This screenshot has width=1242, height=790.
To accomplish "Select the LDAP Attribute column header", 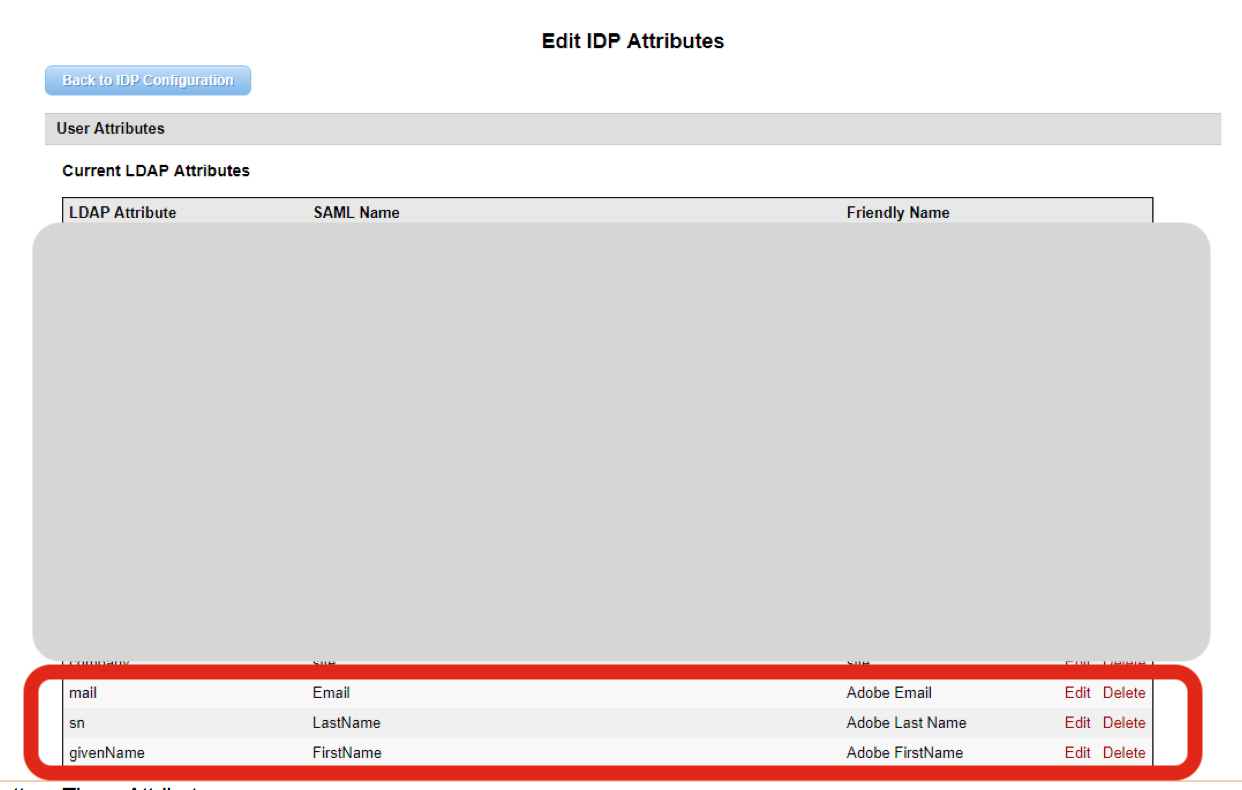I will tap(122, 212).
